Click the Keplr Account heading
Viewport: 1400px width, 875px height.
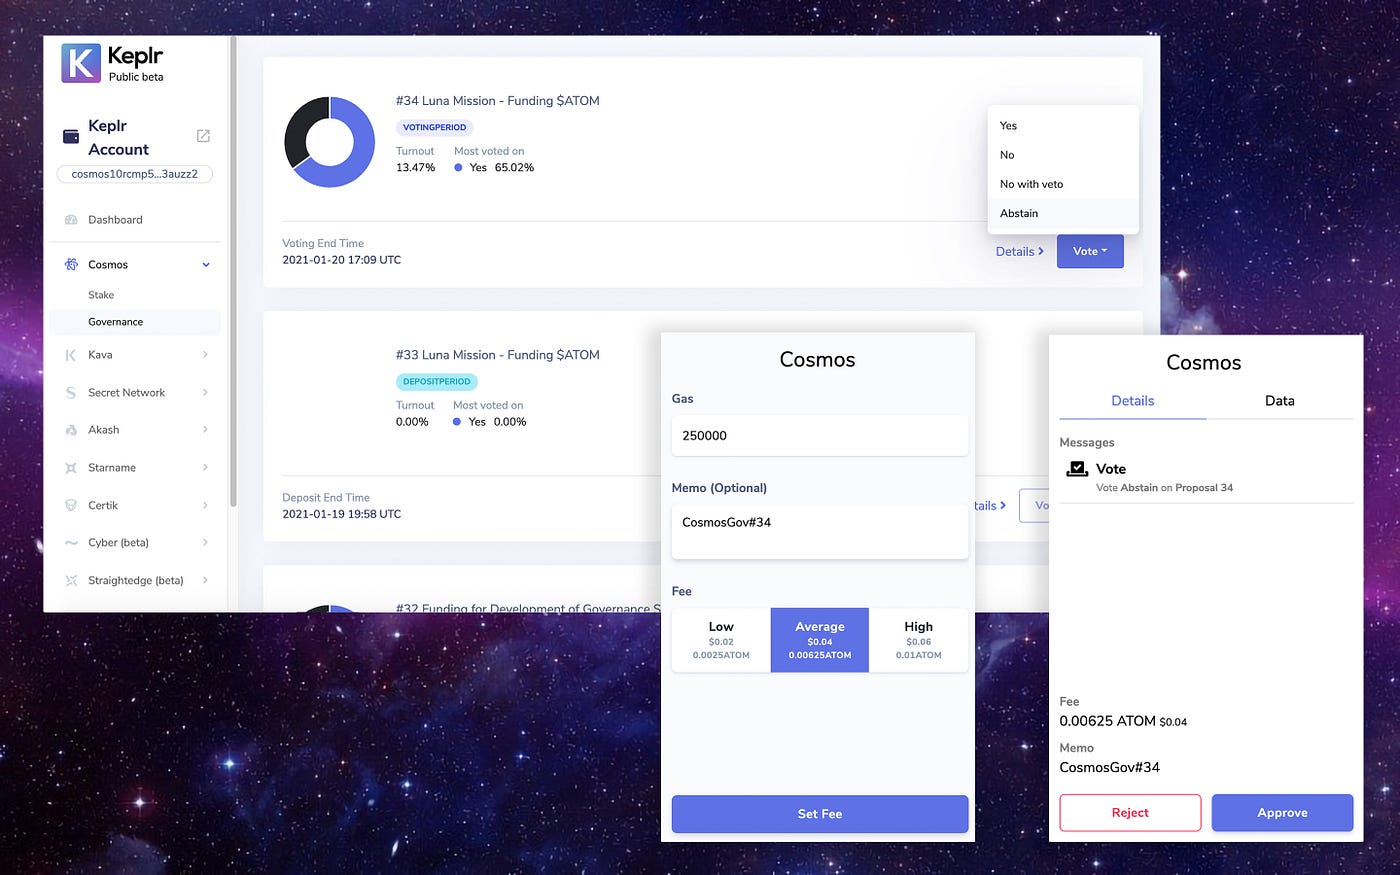click(118, 138)
